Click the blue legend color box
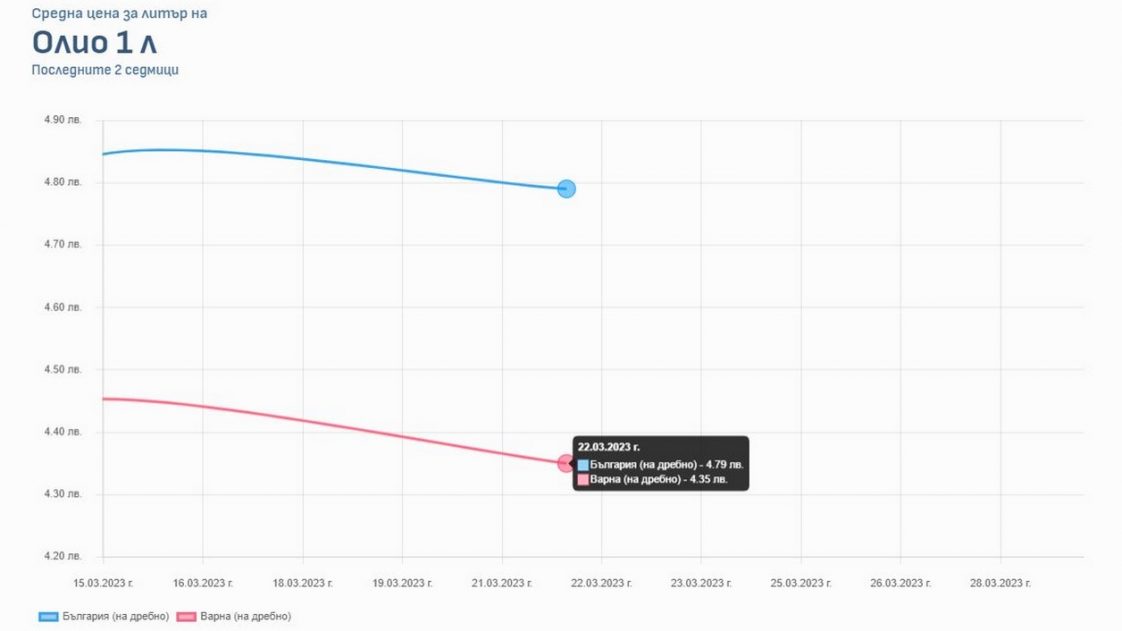 pyautogui.click(x=49, y=616)
